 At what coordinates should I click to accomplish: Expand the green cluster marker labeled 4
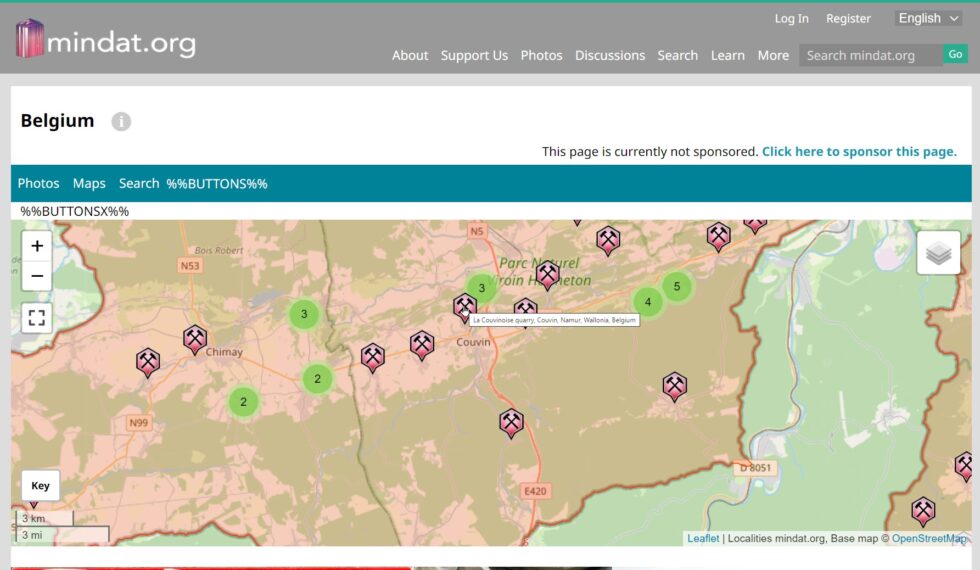tap(648, 302)
